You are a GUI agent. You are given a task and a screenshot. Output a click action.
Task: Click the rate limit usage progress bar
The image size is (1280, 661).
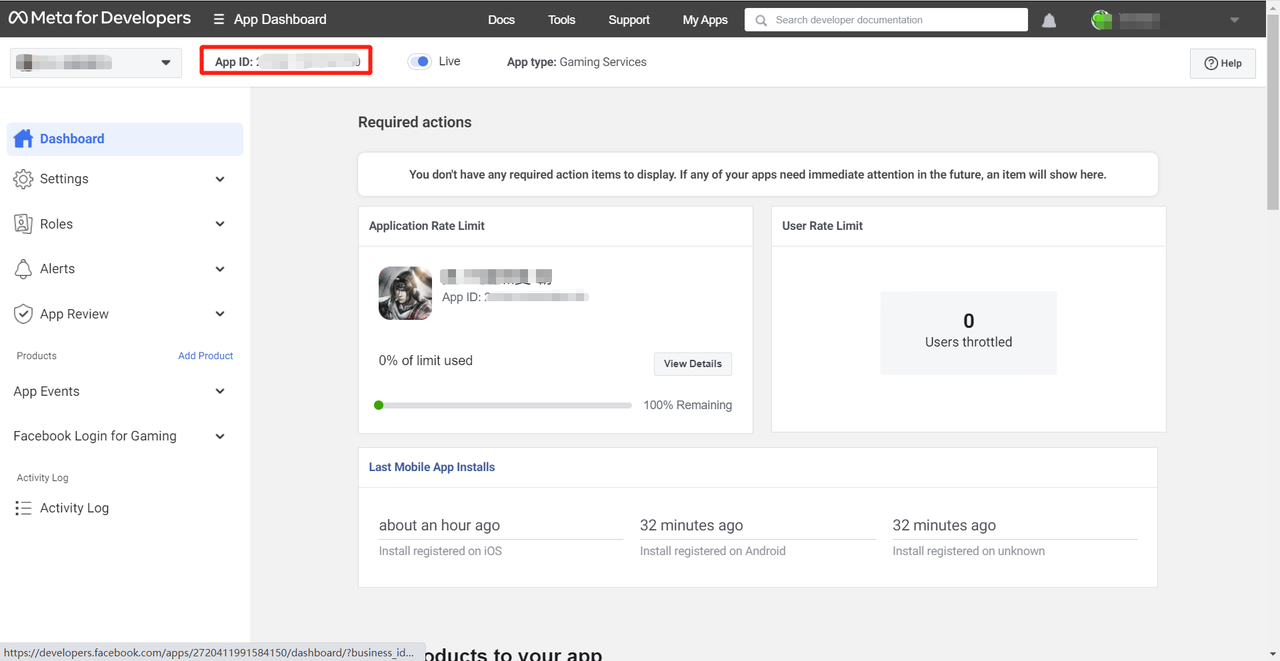pos(505,405)
